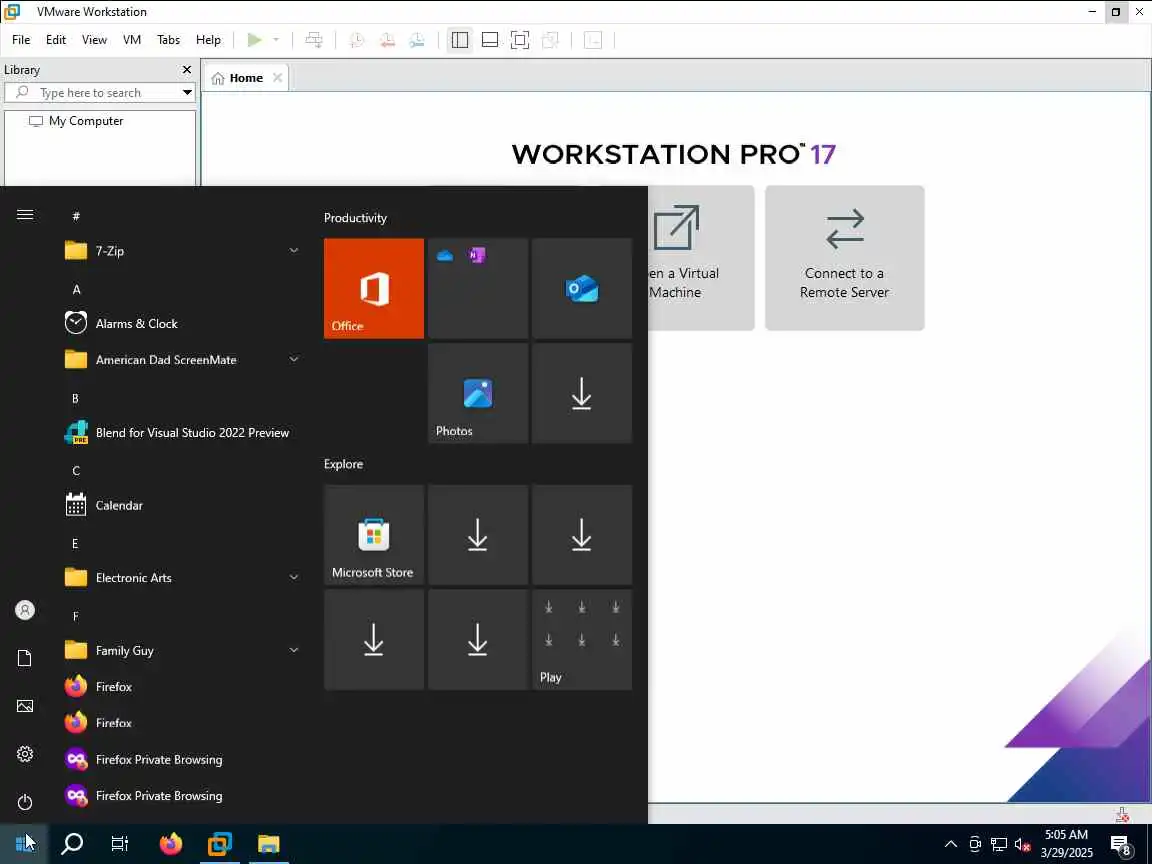This screenshot has height=864, width=1152.
Task: Toggle the Show Library sidebar icon
Action: coord(460,40)
